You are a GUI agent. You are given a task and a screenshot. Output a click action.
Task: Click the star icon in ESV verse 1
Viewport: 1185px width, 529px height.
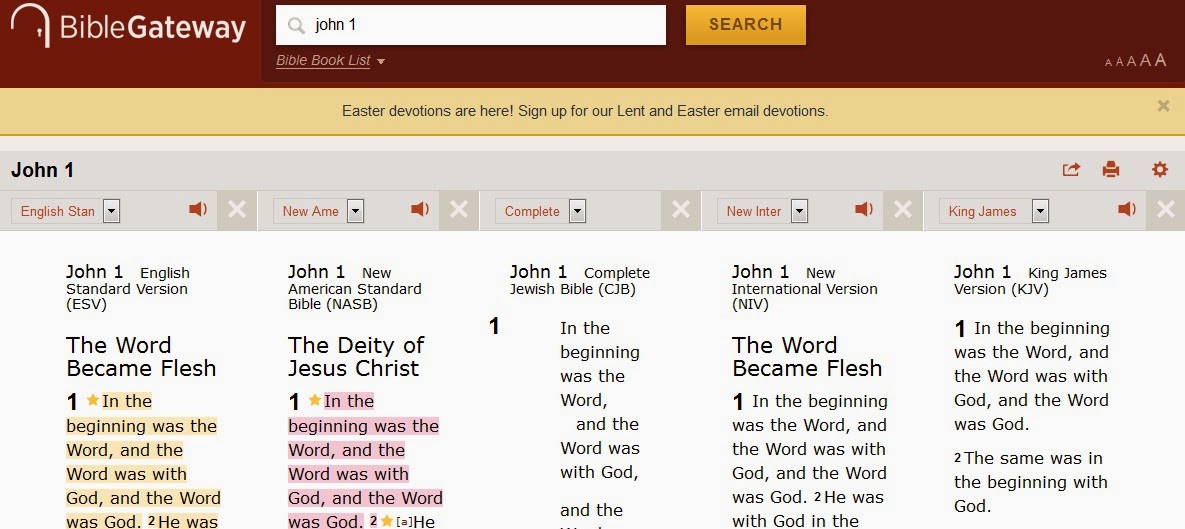(92, 400)
